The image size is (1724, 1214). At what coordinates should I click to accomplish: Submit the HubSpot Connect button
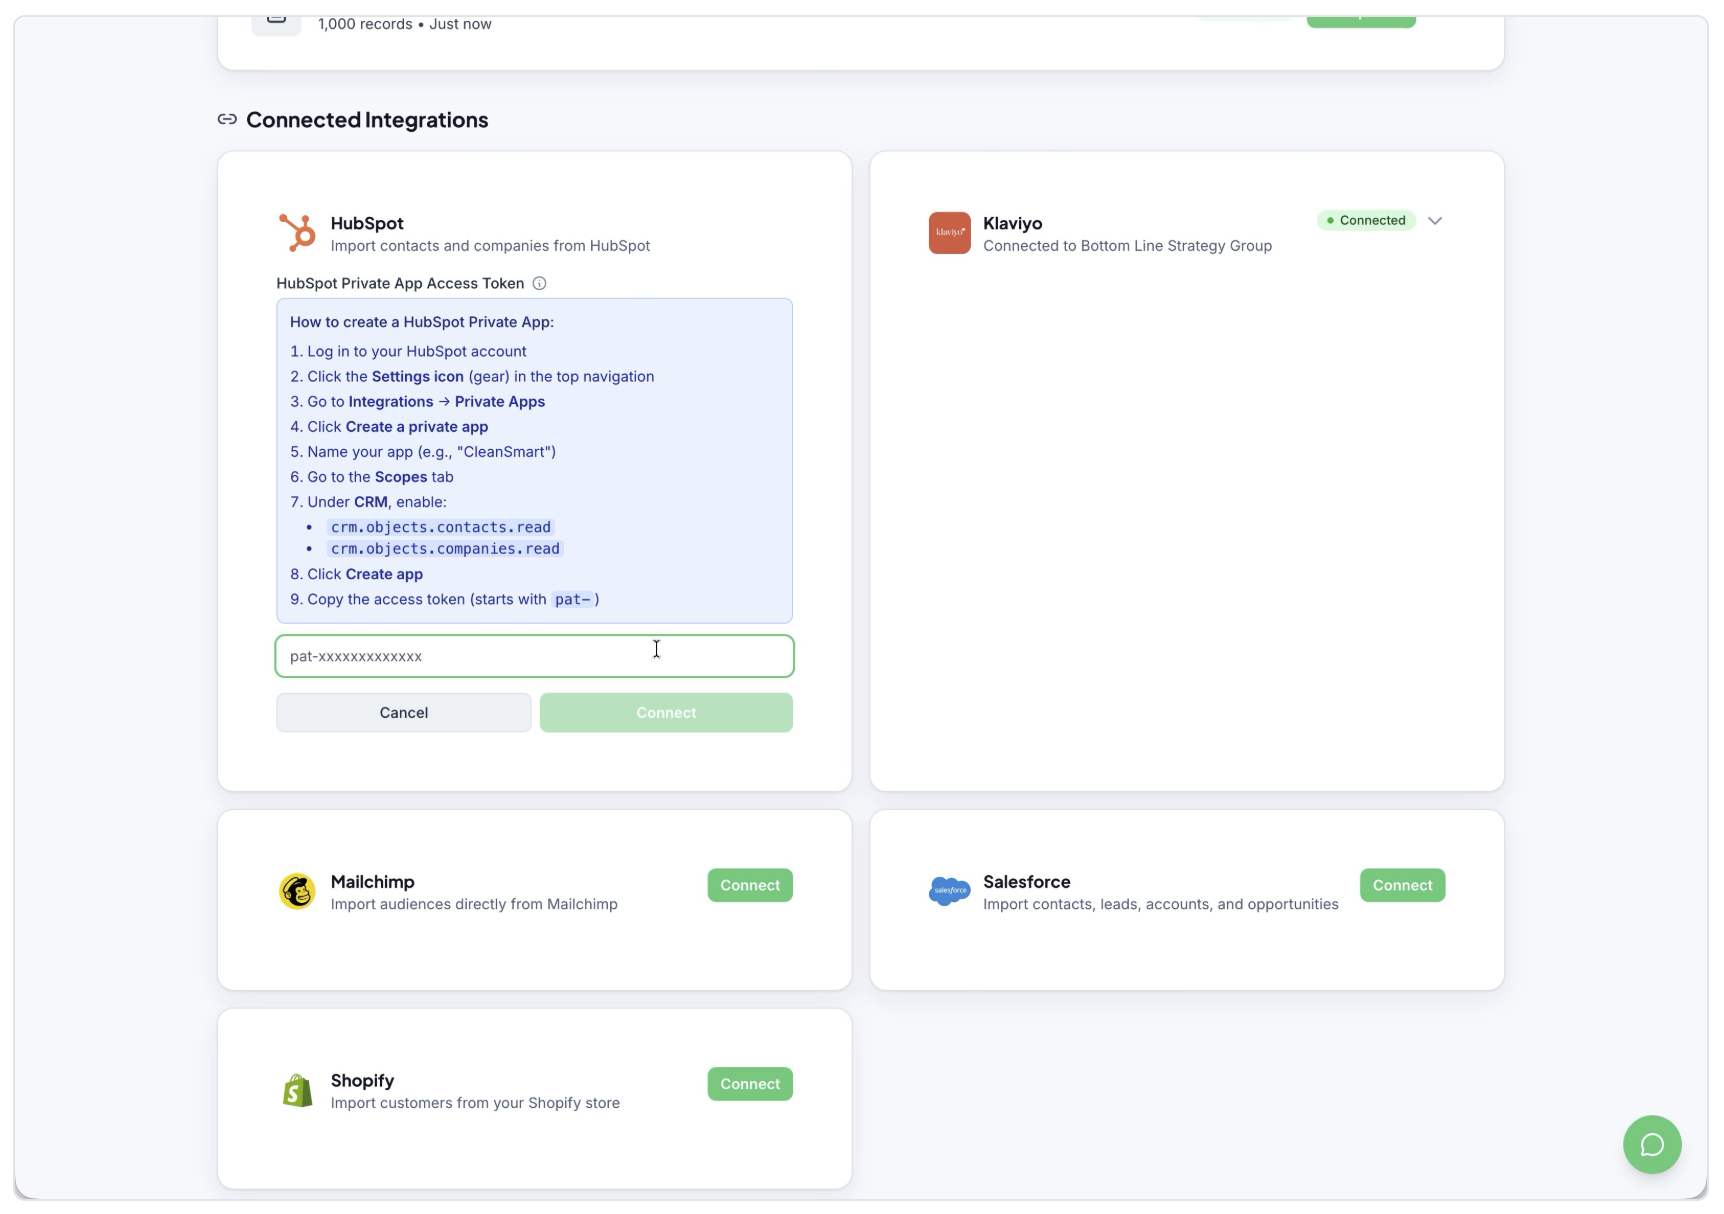point(666,713)
